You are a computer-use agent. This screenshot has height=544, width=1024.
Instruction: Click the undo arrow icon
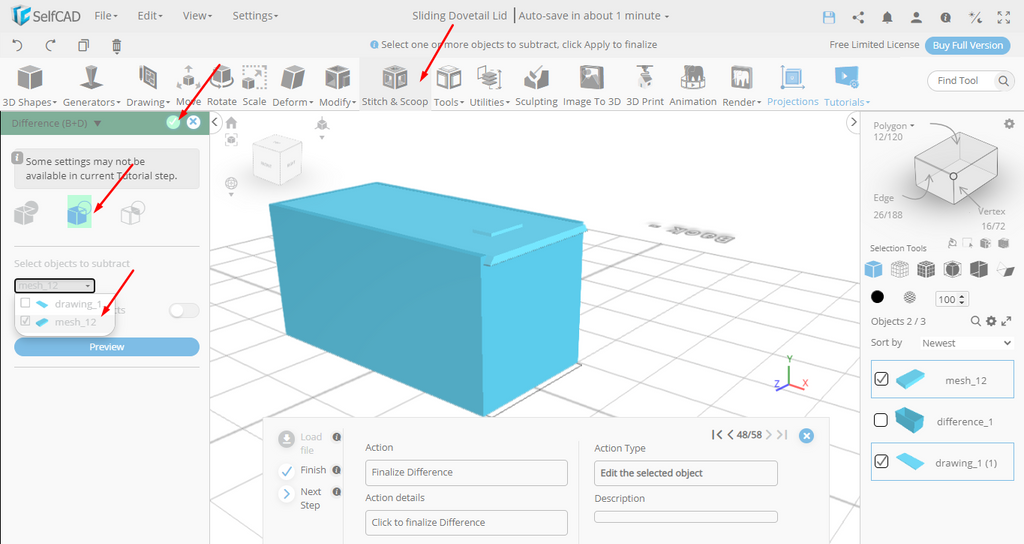coord(18,45)
